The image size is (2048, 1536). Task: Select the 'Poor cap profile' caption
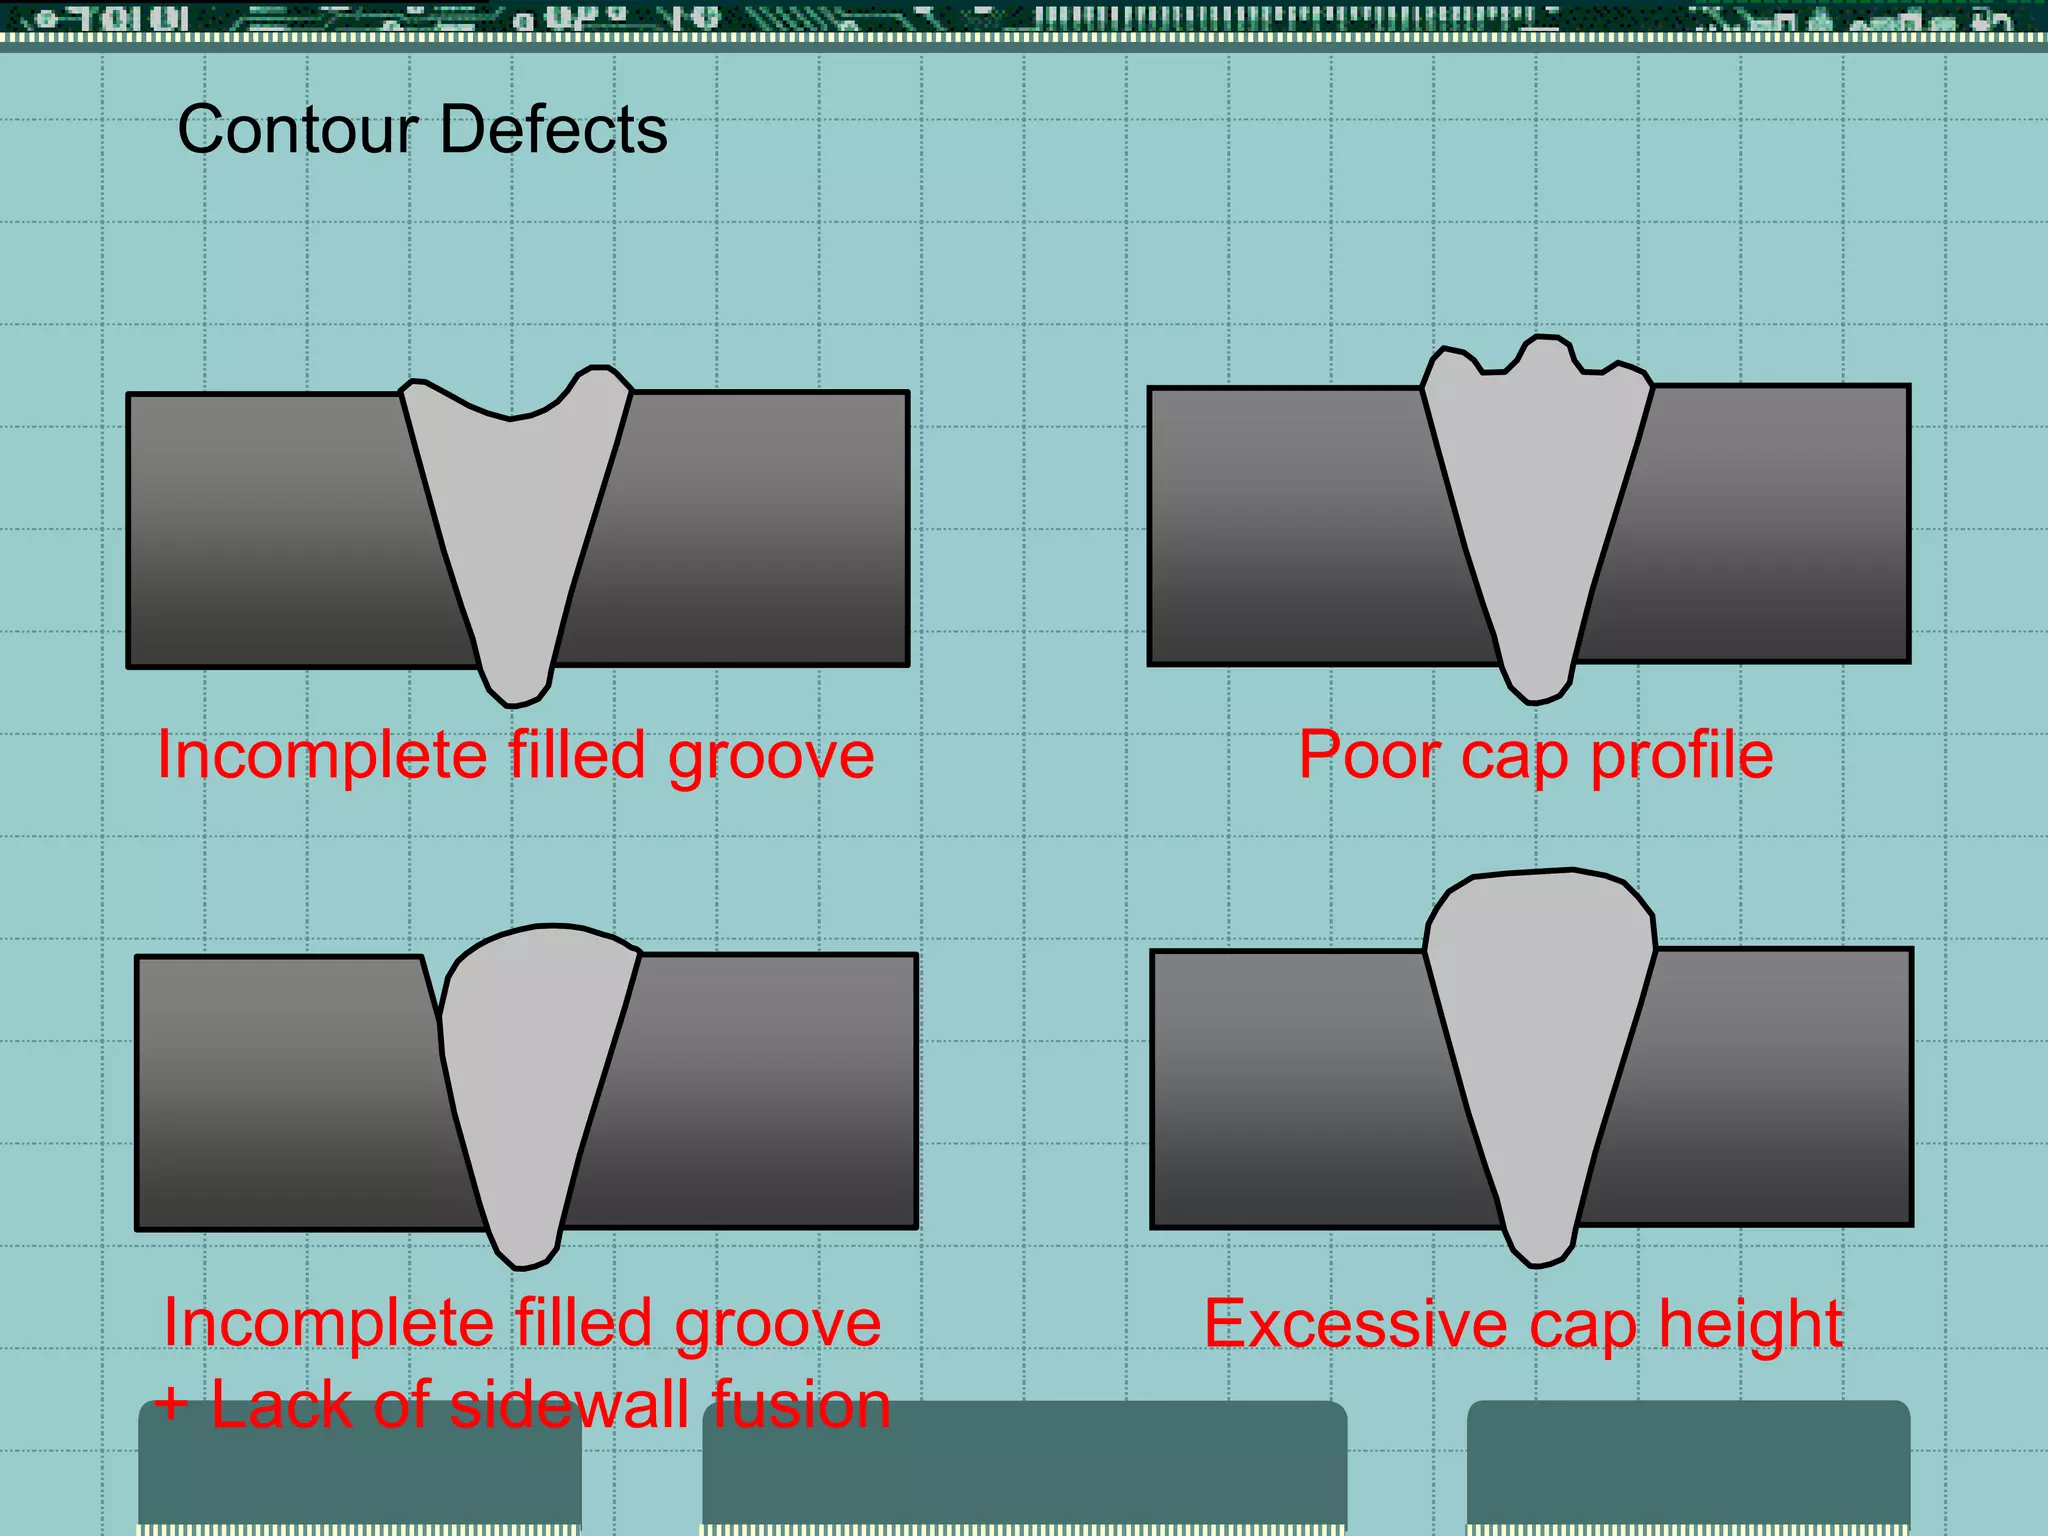1536,756
